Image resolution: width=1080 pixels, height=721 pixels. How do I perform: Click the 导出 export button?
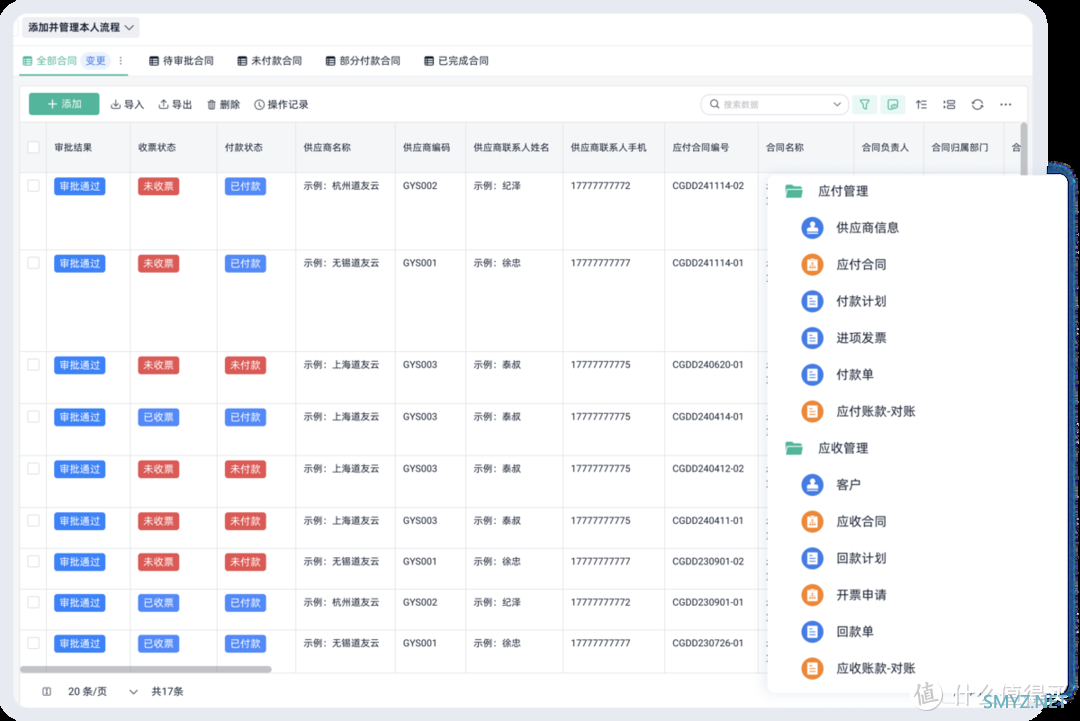click(176, 105)
